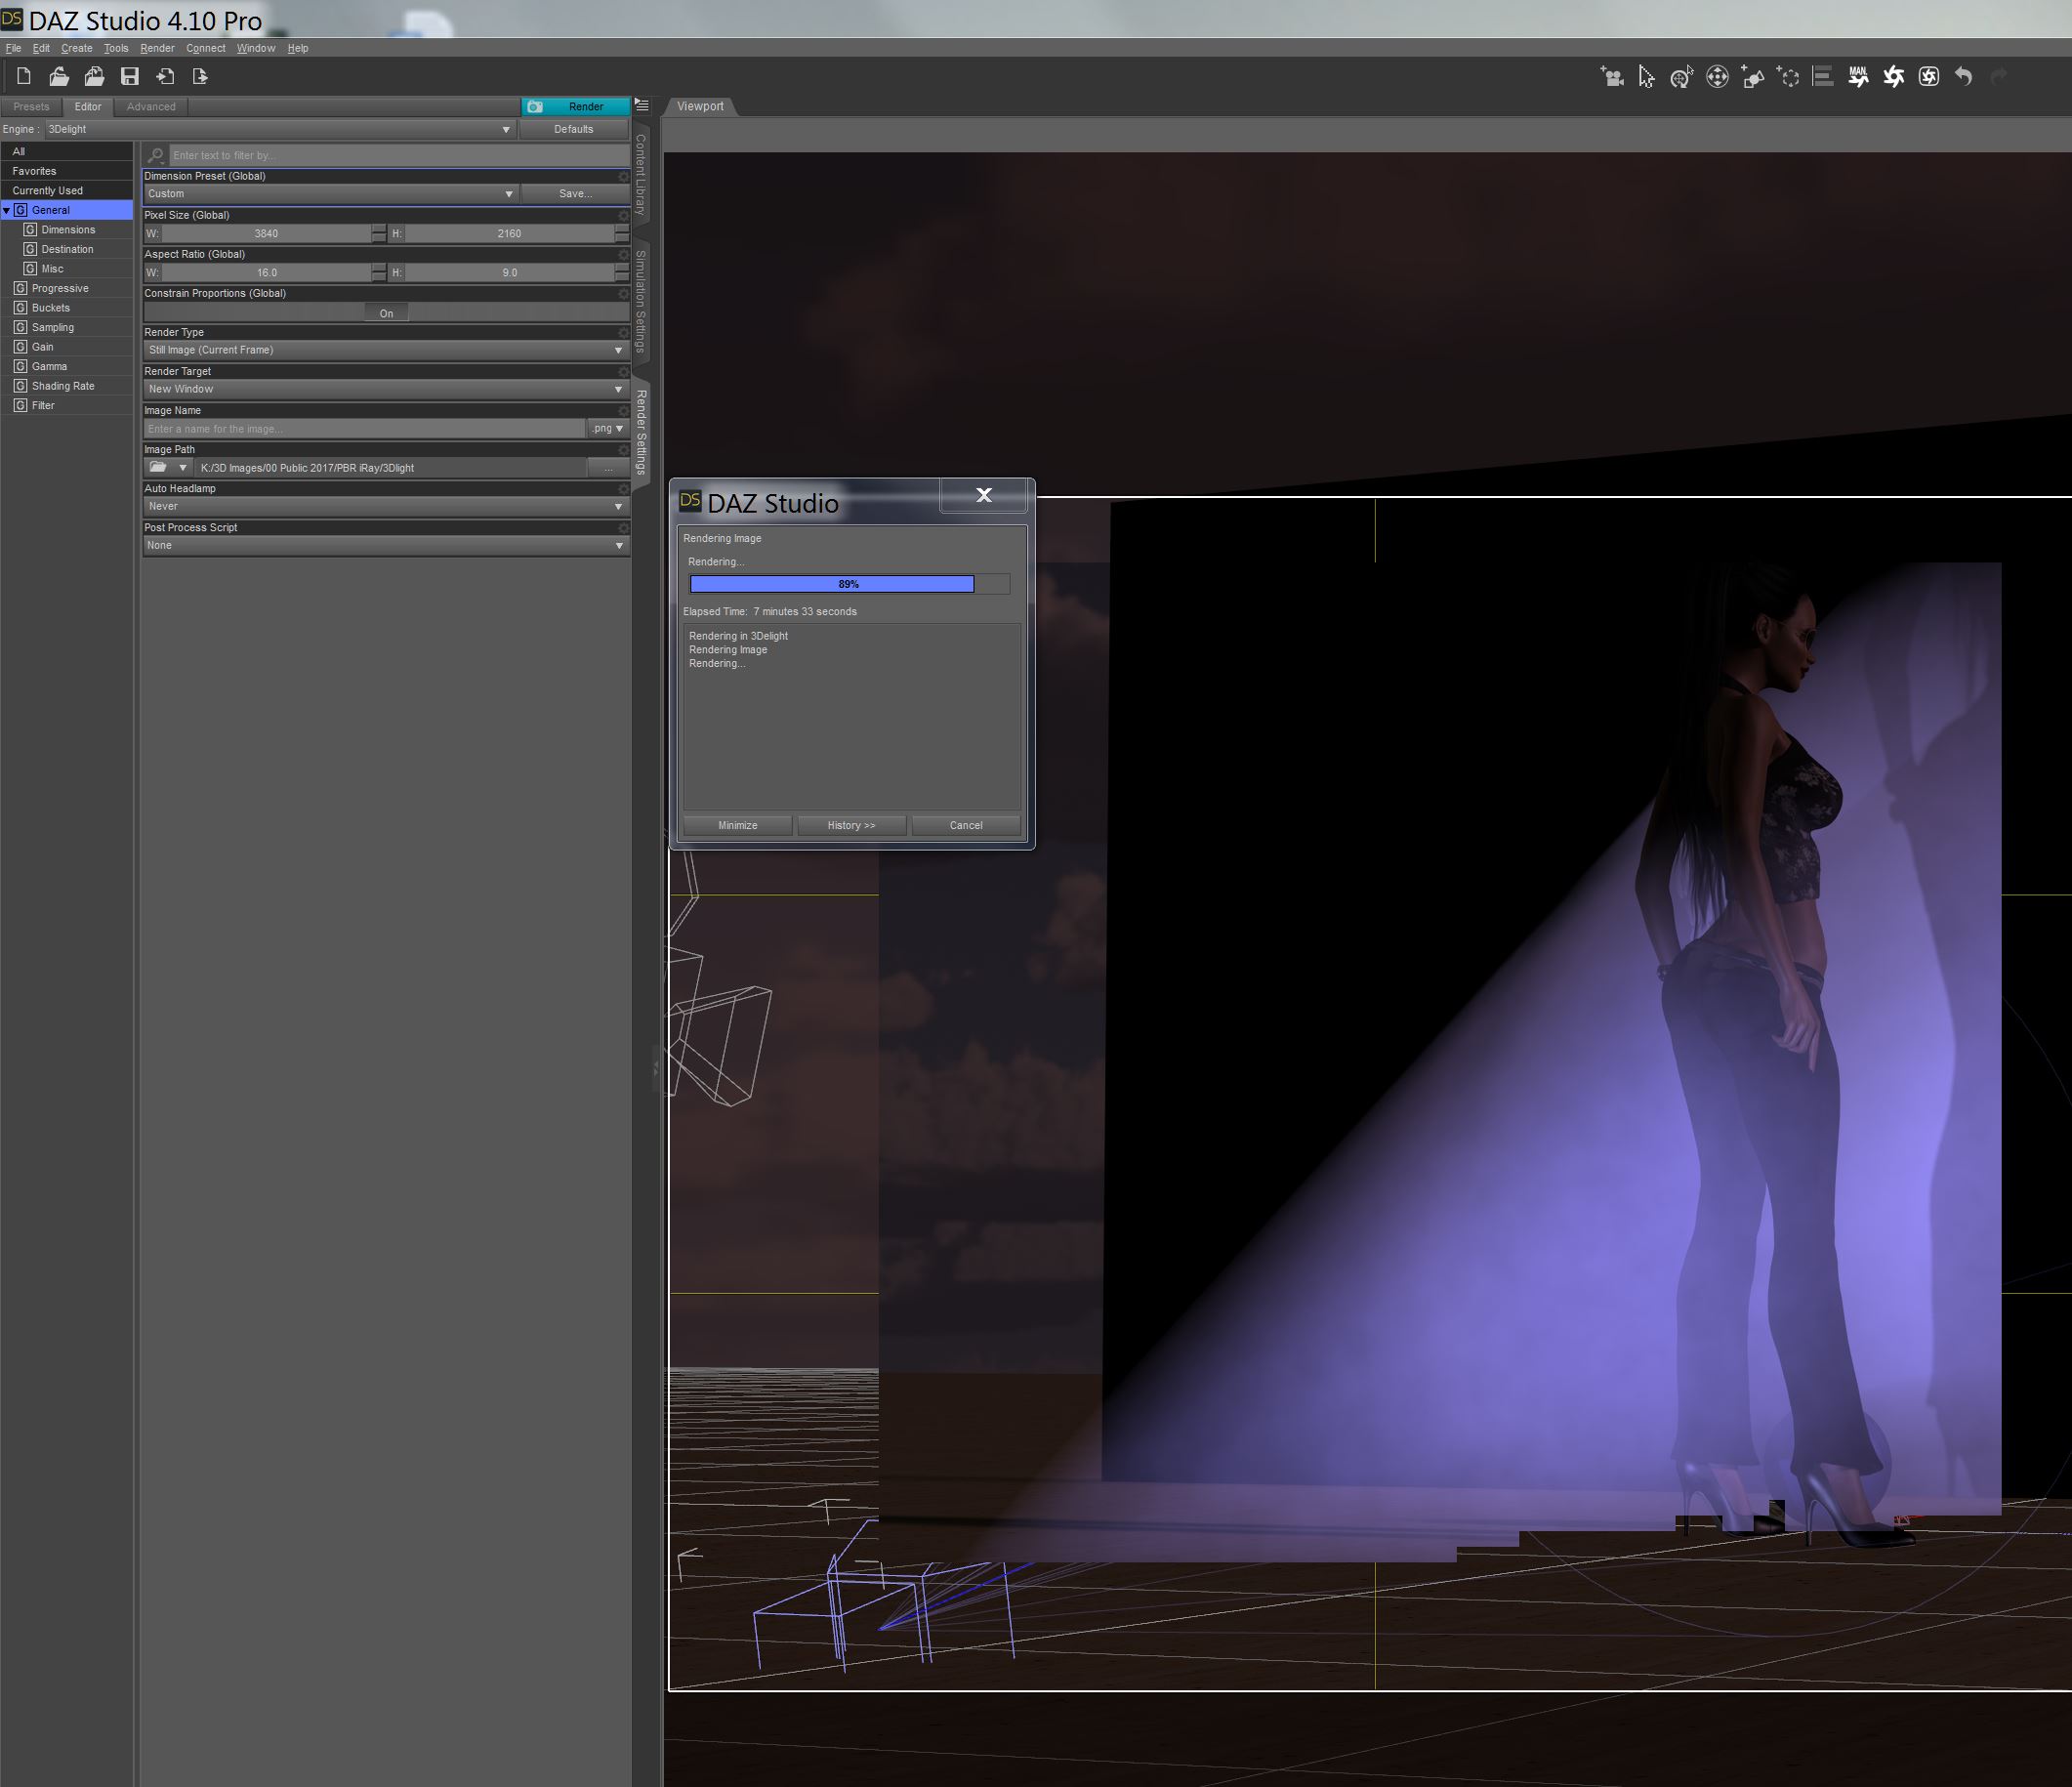Viewport: 2072px width, 1787px height.
Task: Click the History >> button
Action: click(851, 825)
